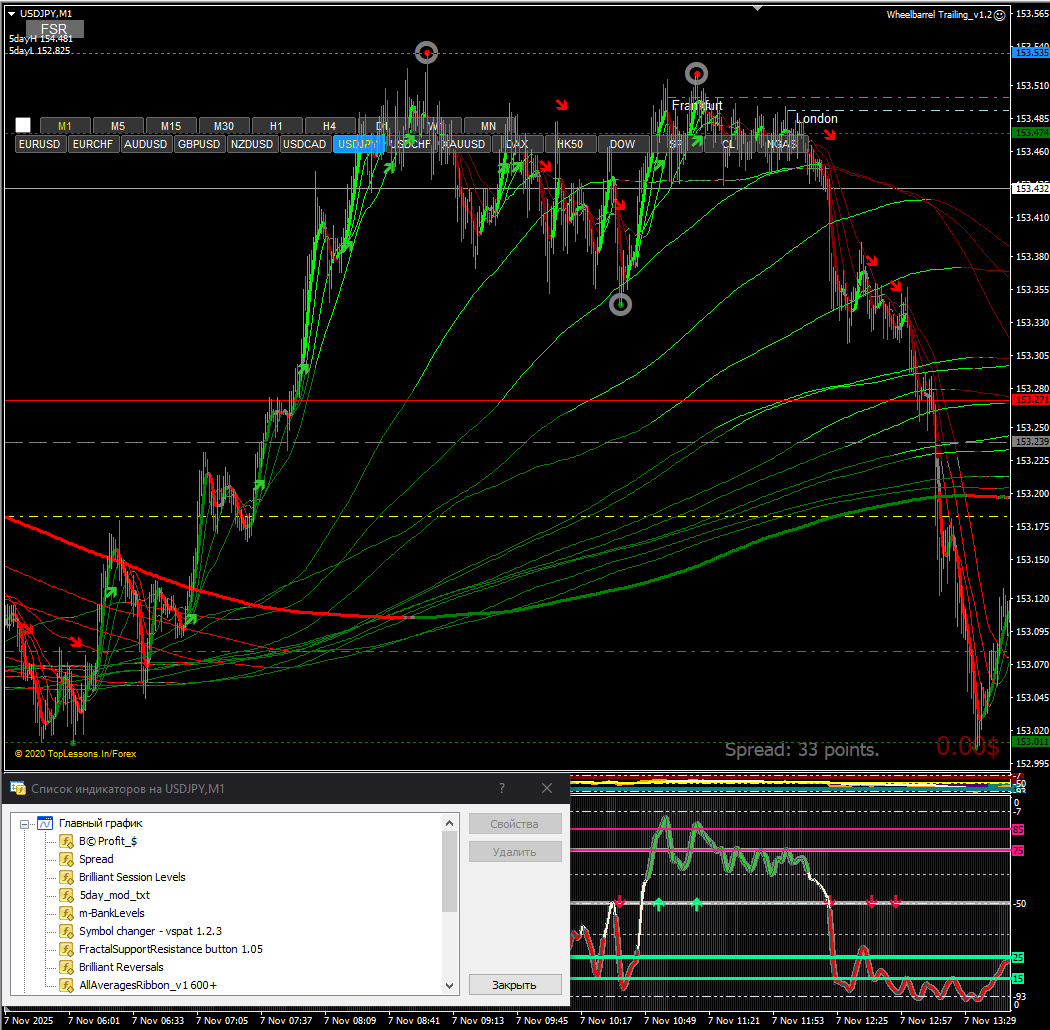Click the highlighted USDJPY symbol button
The width and height of the screenshot is (1050, 1030).
click(358, 144)
